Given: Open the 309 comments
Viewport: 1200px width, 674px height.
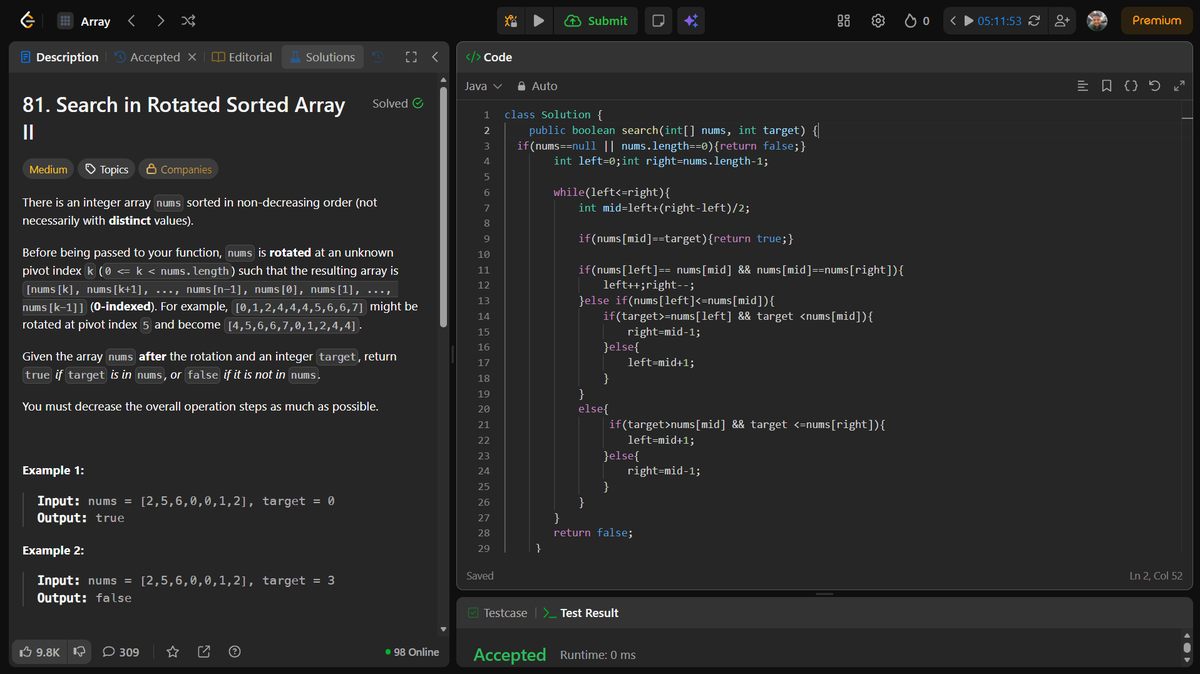Looking at the screenshot, I should click(120, 652).
